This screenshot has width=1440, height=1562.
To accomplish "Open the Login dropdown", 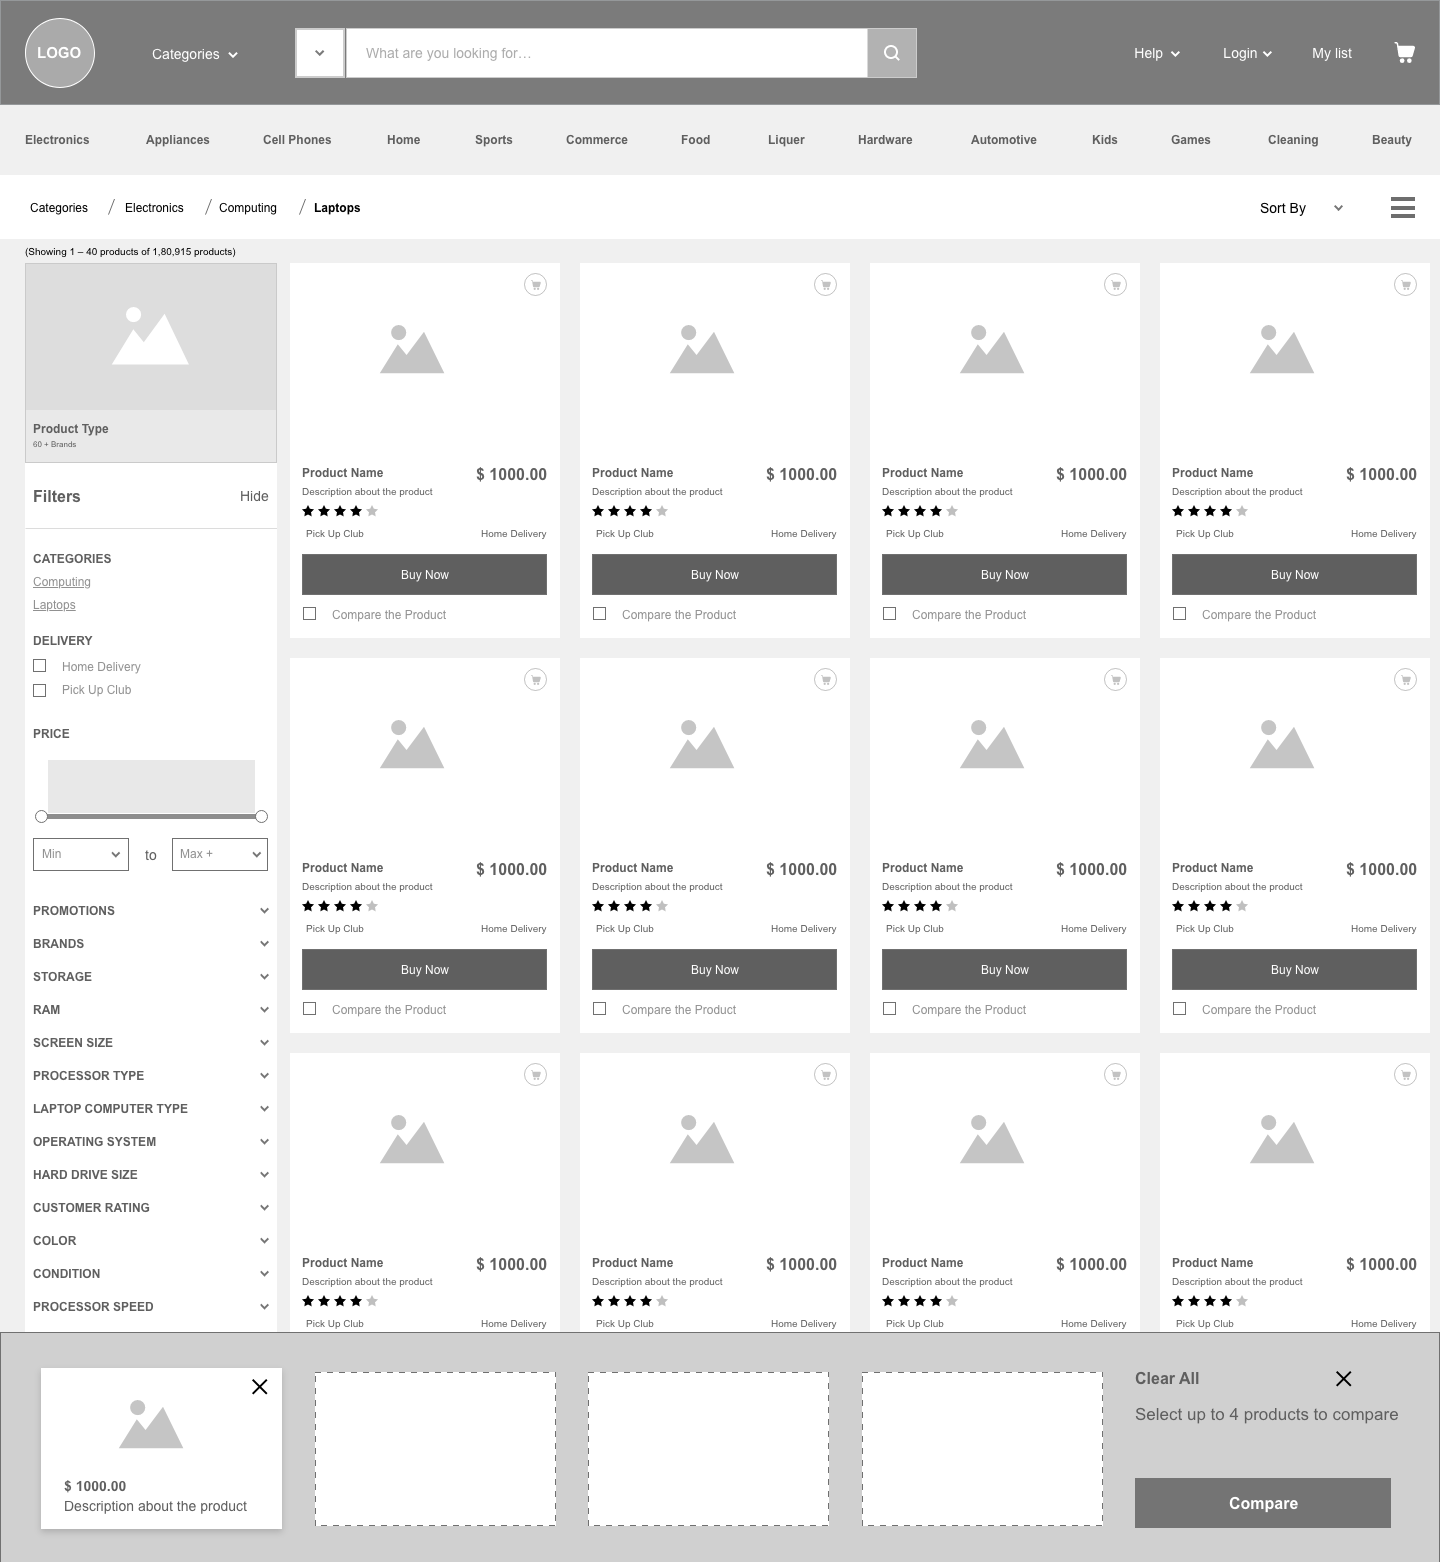I will 1247,53.
